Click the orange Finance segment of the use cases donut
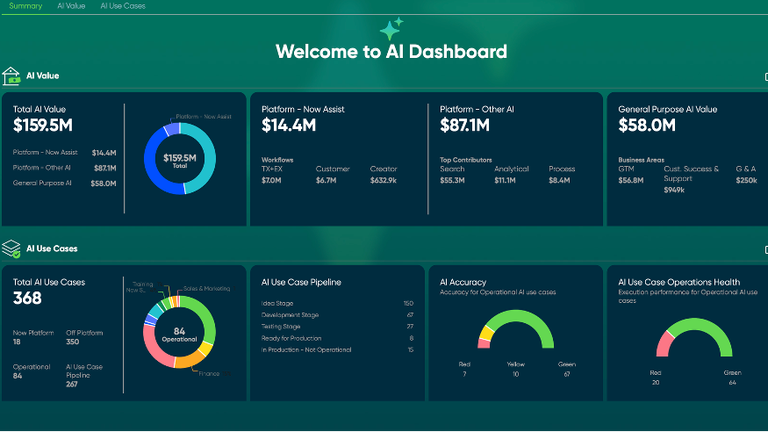The height and width of the screenshot is (432, 768). (191, 361)
